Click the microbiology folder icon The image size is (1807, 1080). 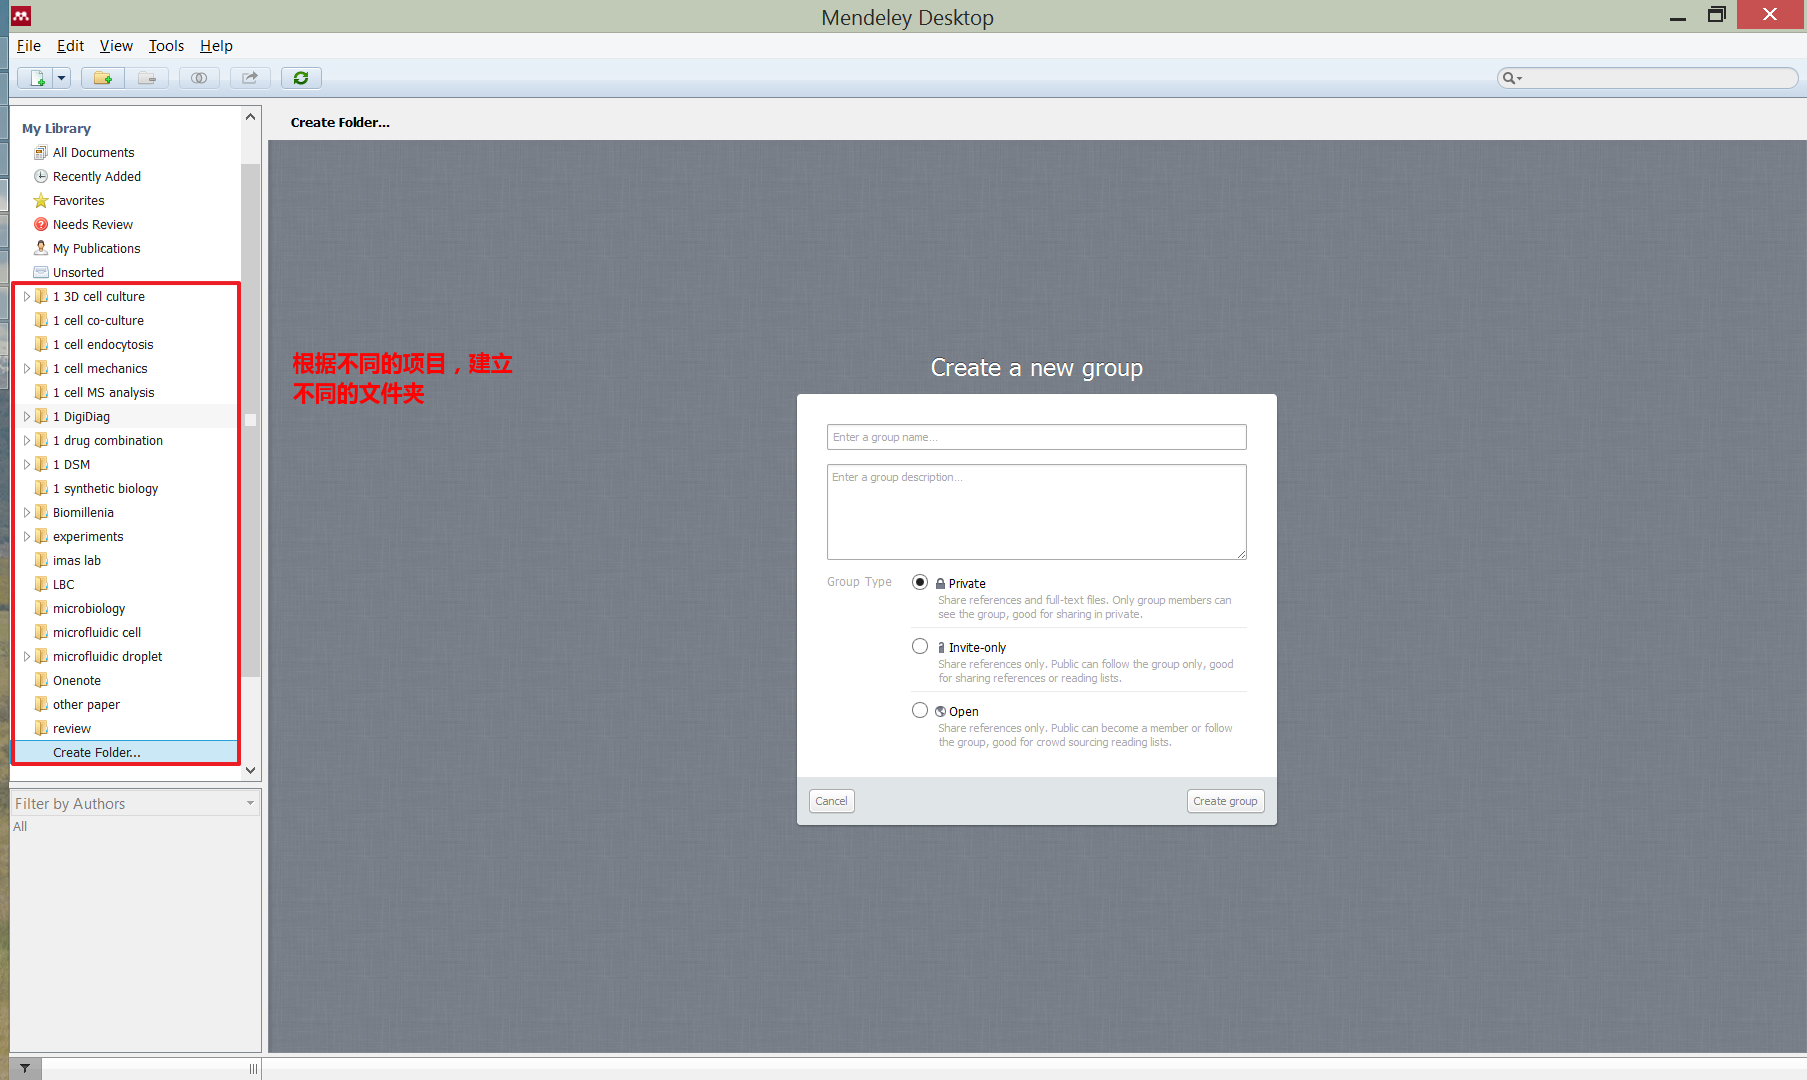pyautogui.click(x=41, y=608)
